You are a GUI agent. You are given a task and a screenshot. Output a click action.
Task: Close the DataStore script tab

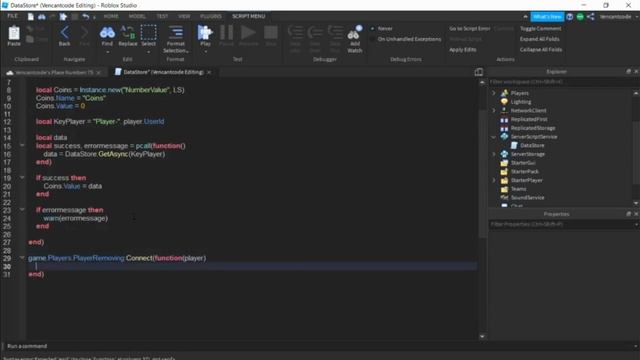click(x=209, y=72)
